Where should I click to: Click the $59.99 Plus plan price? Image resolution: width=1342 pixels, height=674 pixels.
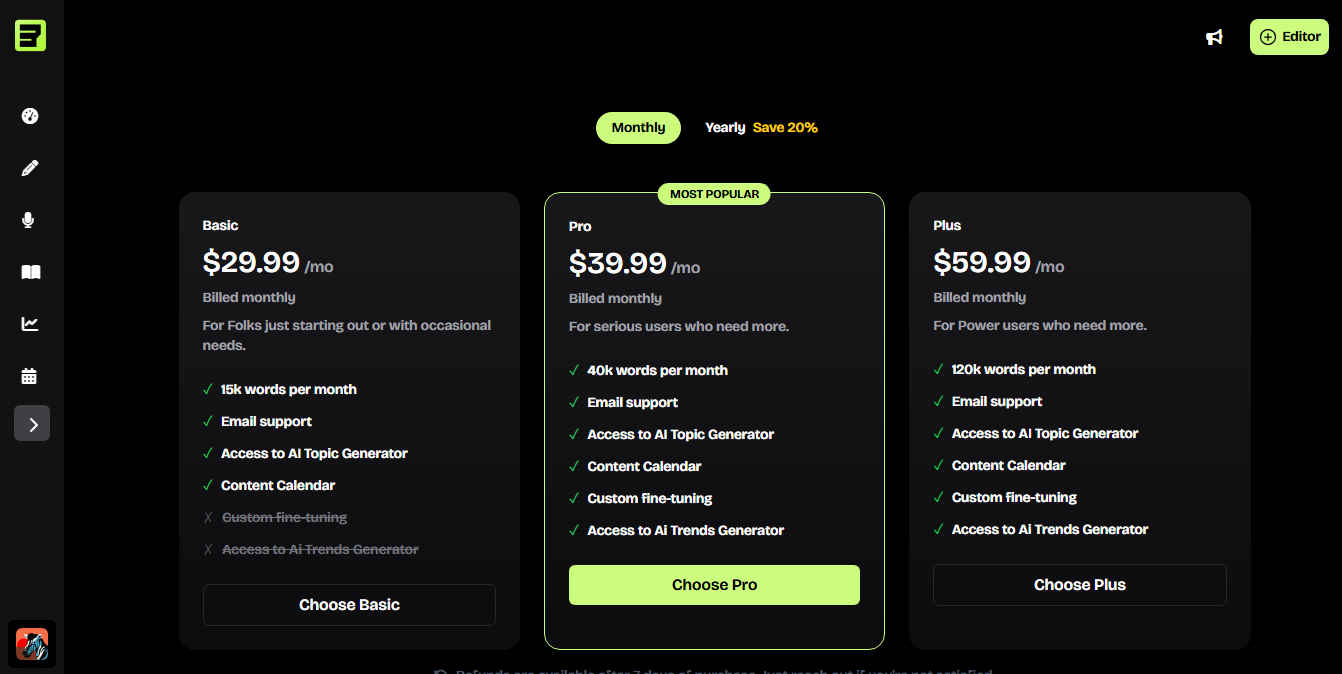click(x=982, y=262)
